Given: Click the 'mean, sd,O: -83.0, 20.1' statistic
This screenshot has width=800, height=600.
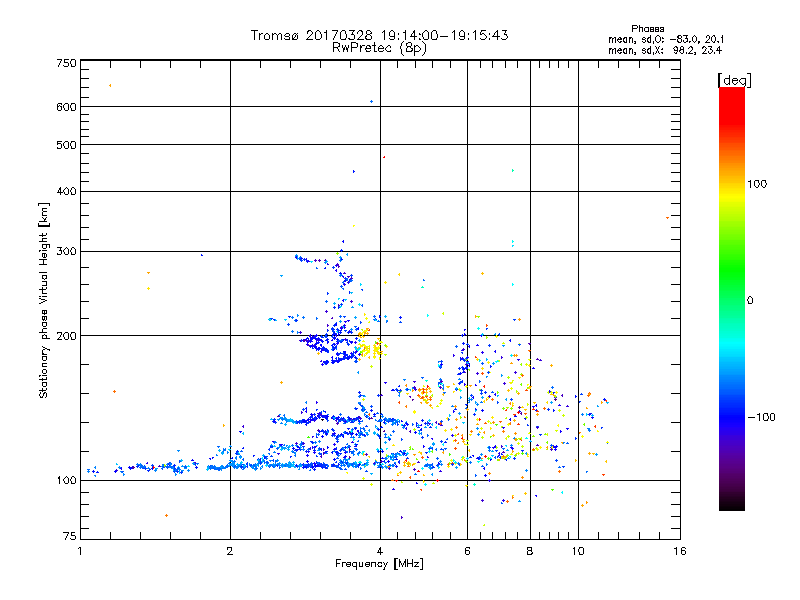Looking at the screenshot, I should point(665,39).
